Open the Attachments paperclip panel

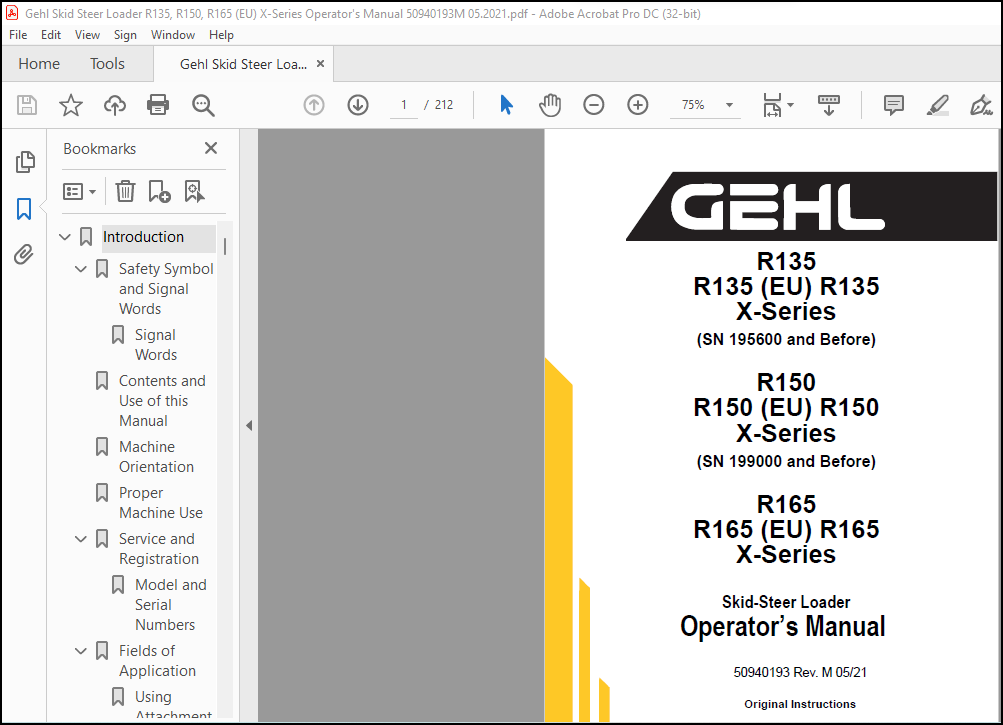pos(24,255)
